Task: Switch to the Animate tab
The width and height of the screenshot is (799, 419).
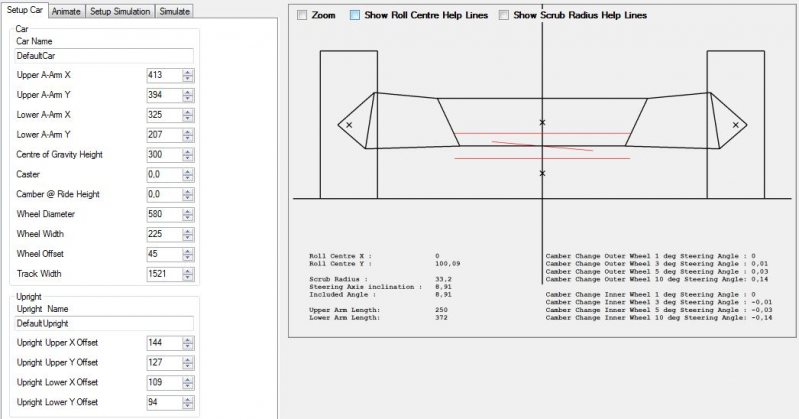Action: point(66,11)
